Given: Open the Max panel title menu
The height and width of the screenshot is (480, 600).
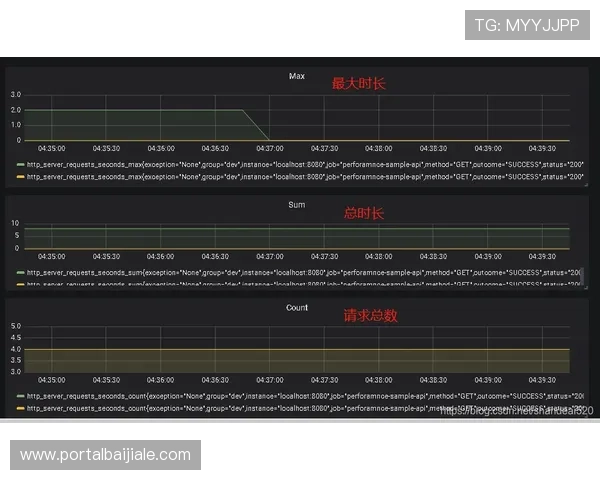Looking at the screenshot, I should (297, 76).
